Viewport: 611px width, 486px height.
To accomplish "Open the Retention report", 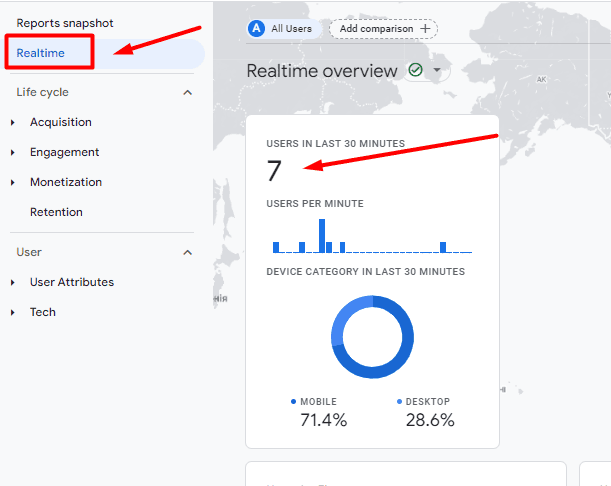I will tap(56, 212).
